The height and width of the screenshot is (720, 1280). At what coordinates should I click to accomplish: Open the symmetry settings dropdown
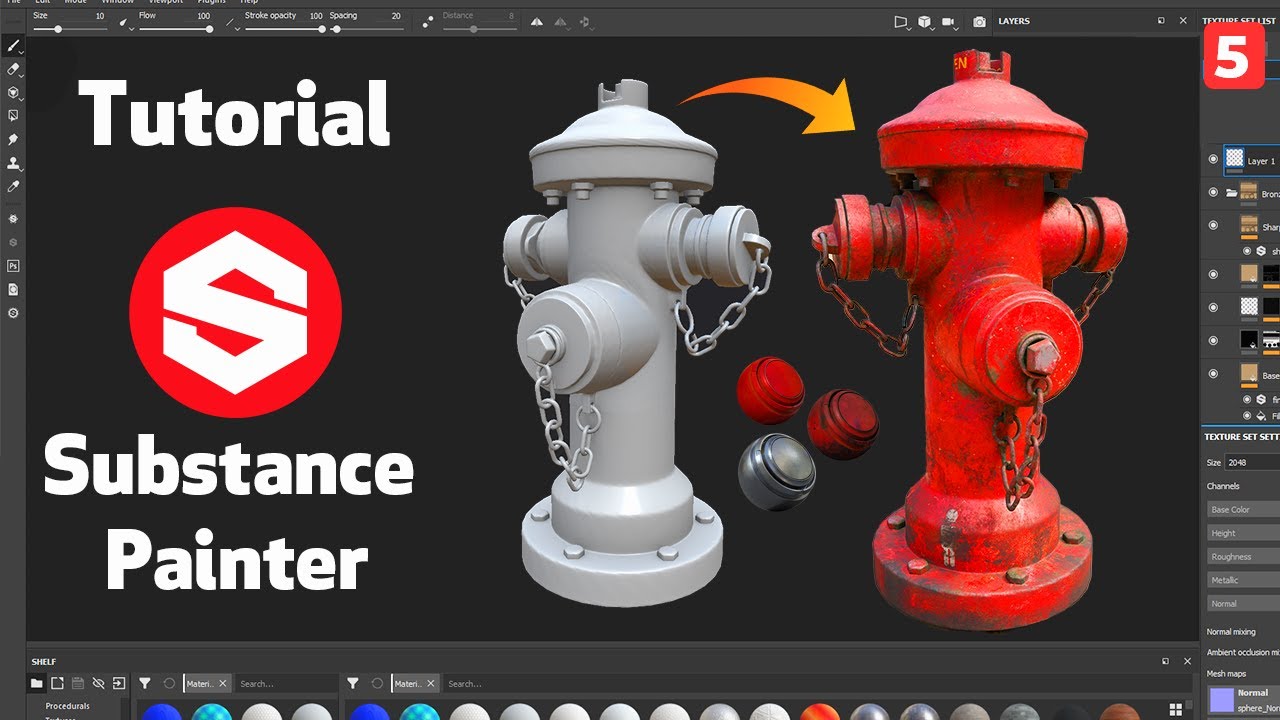pos(562,22)
